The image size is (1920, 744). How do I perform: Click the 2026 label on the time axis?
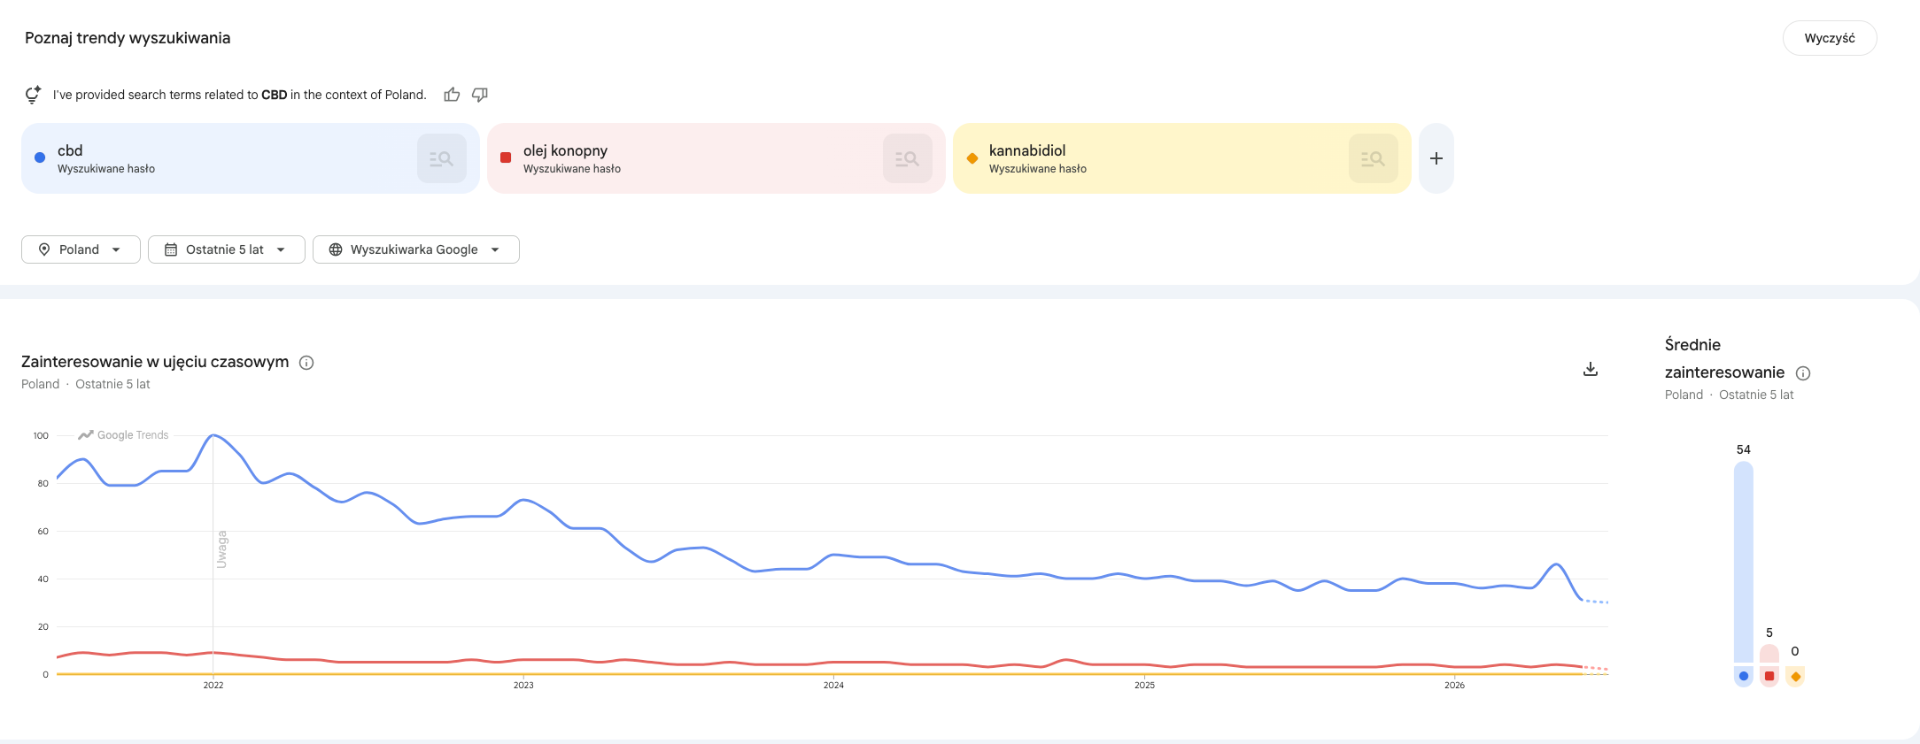click(1455, 685)
